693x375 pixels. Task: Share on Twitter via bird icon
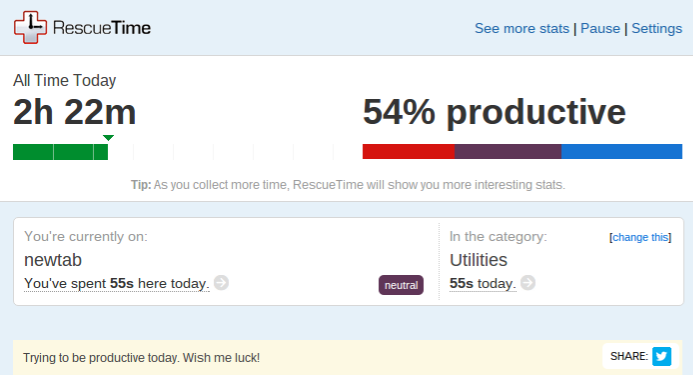(661, 356)
